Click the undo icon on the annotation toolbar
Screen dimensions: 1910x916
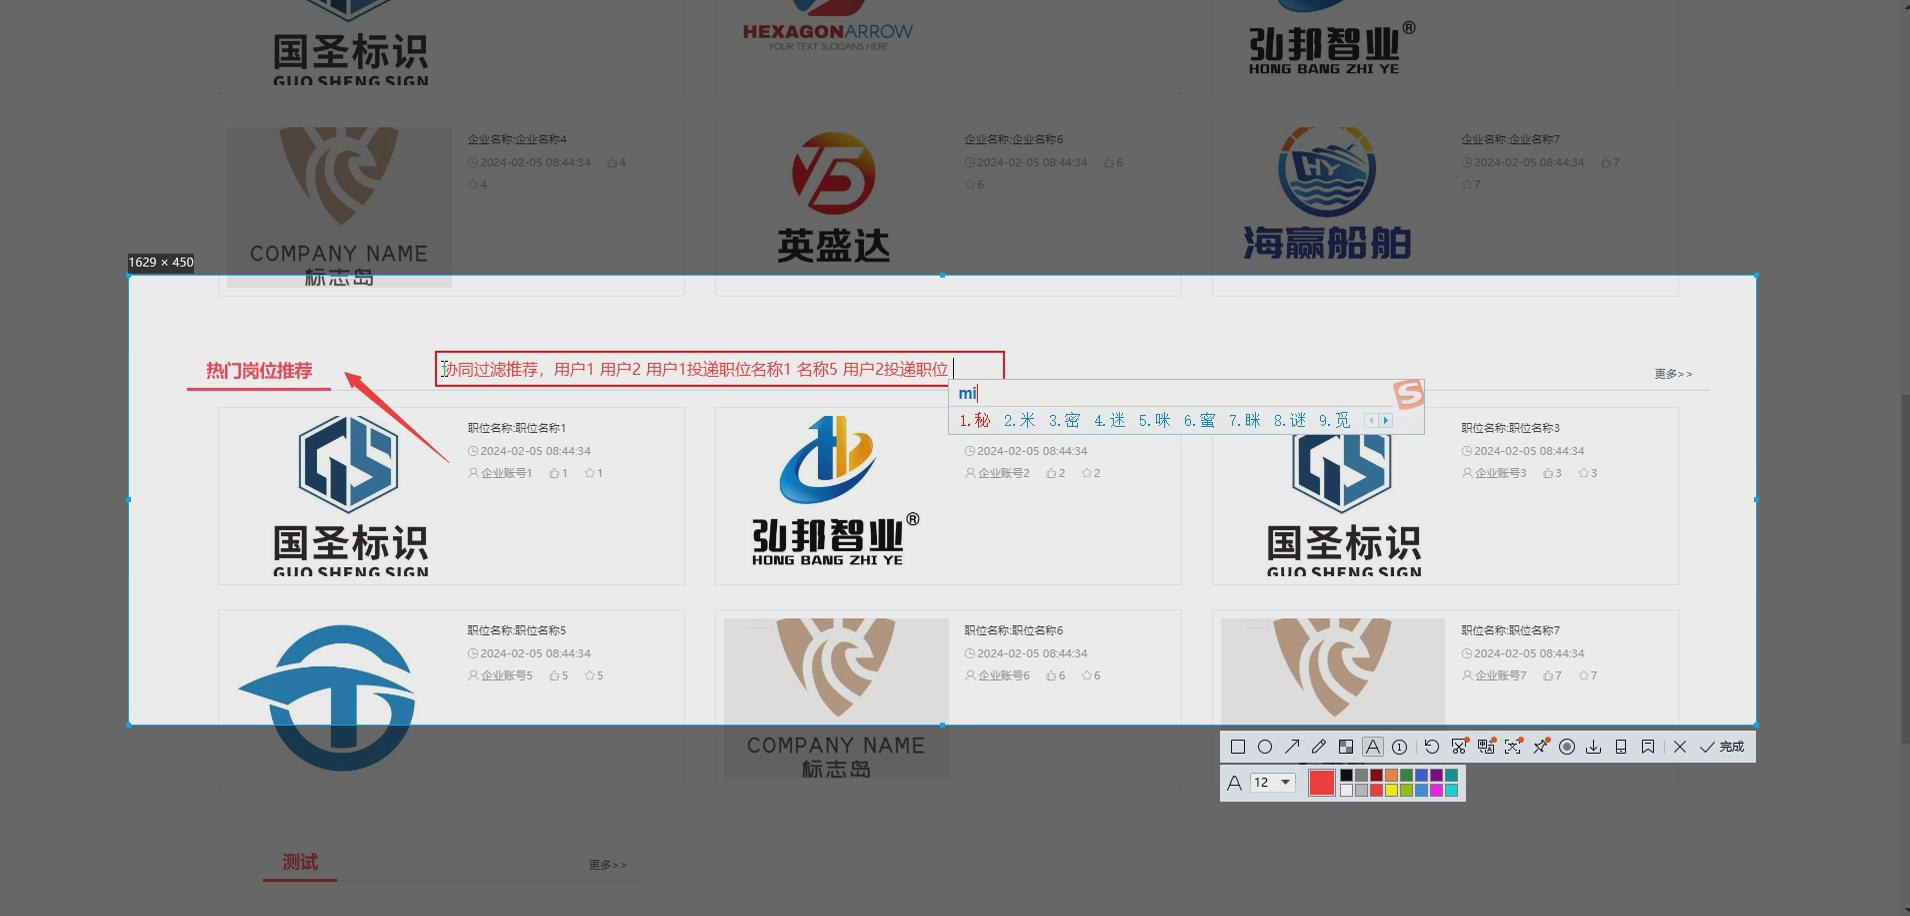[x=1430, y=746]
